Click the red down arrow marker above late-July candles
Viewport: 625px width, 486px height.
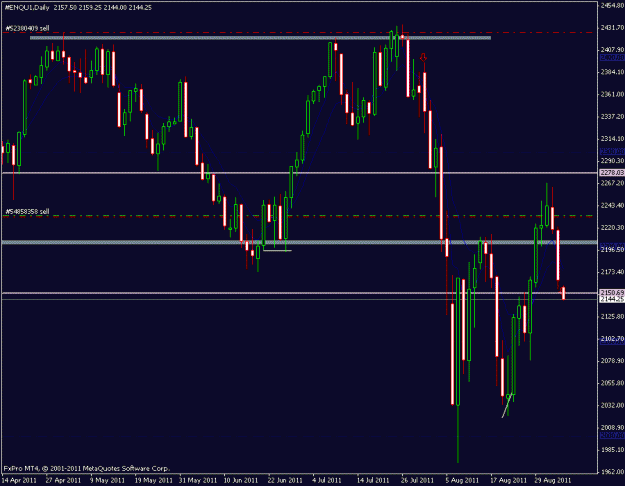click(x=424, y=58)
